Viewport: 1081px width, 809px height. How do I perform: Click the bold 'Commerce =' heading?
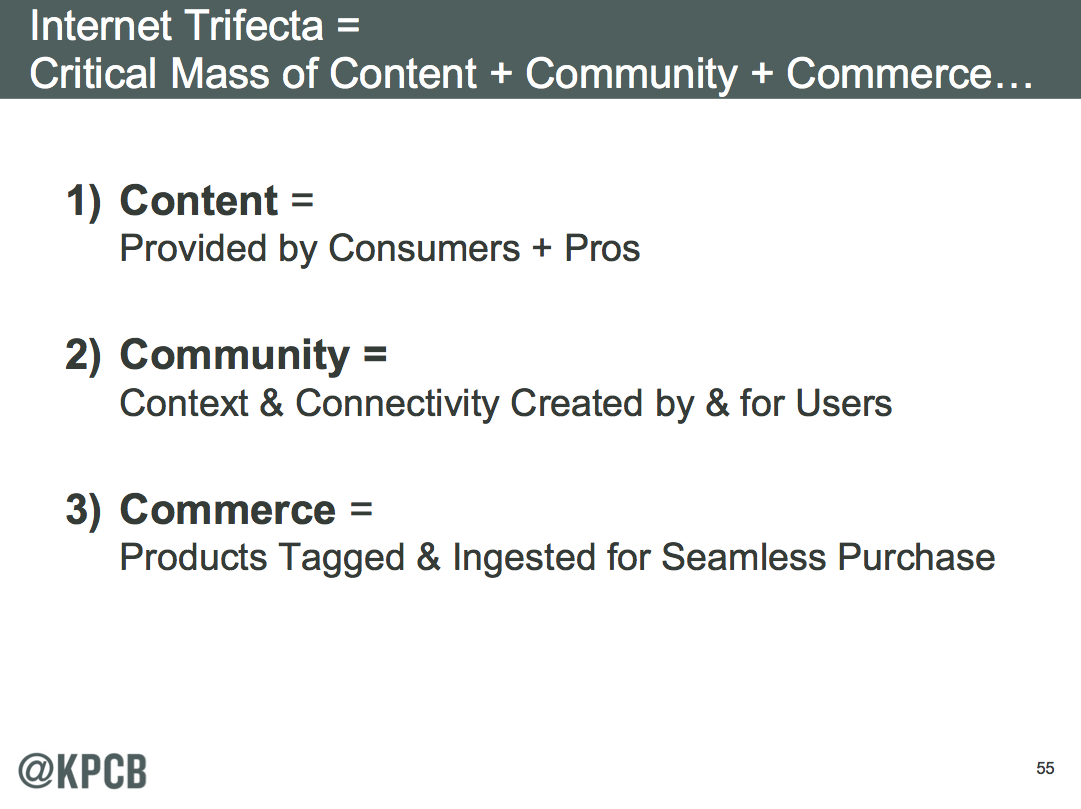pos(246,510)
